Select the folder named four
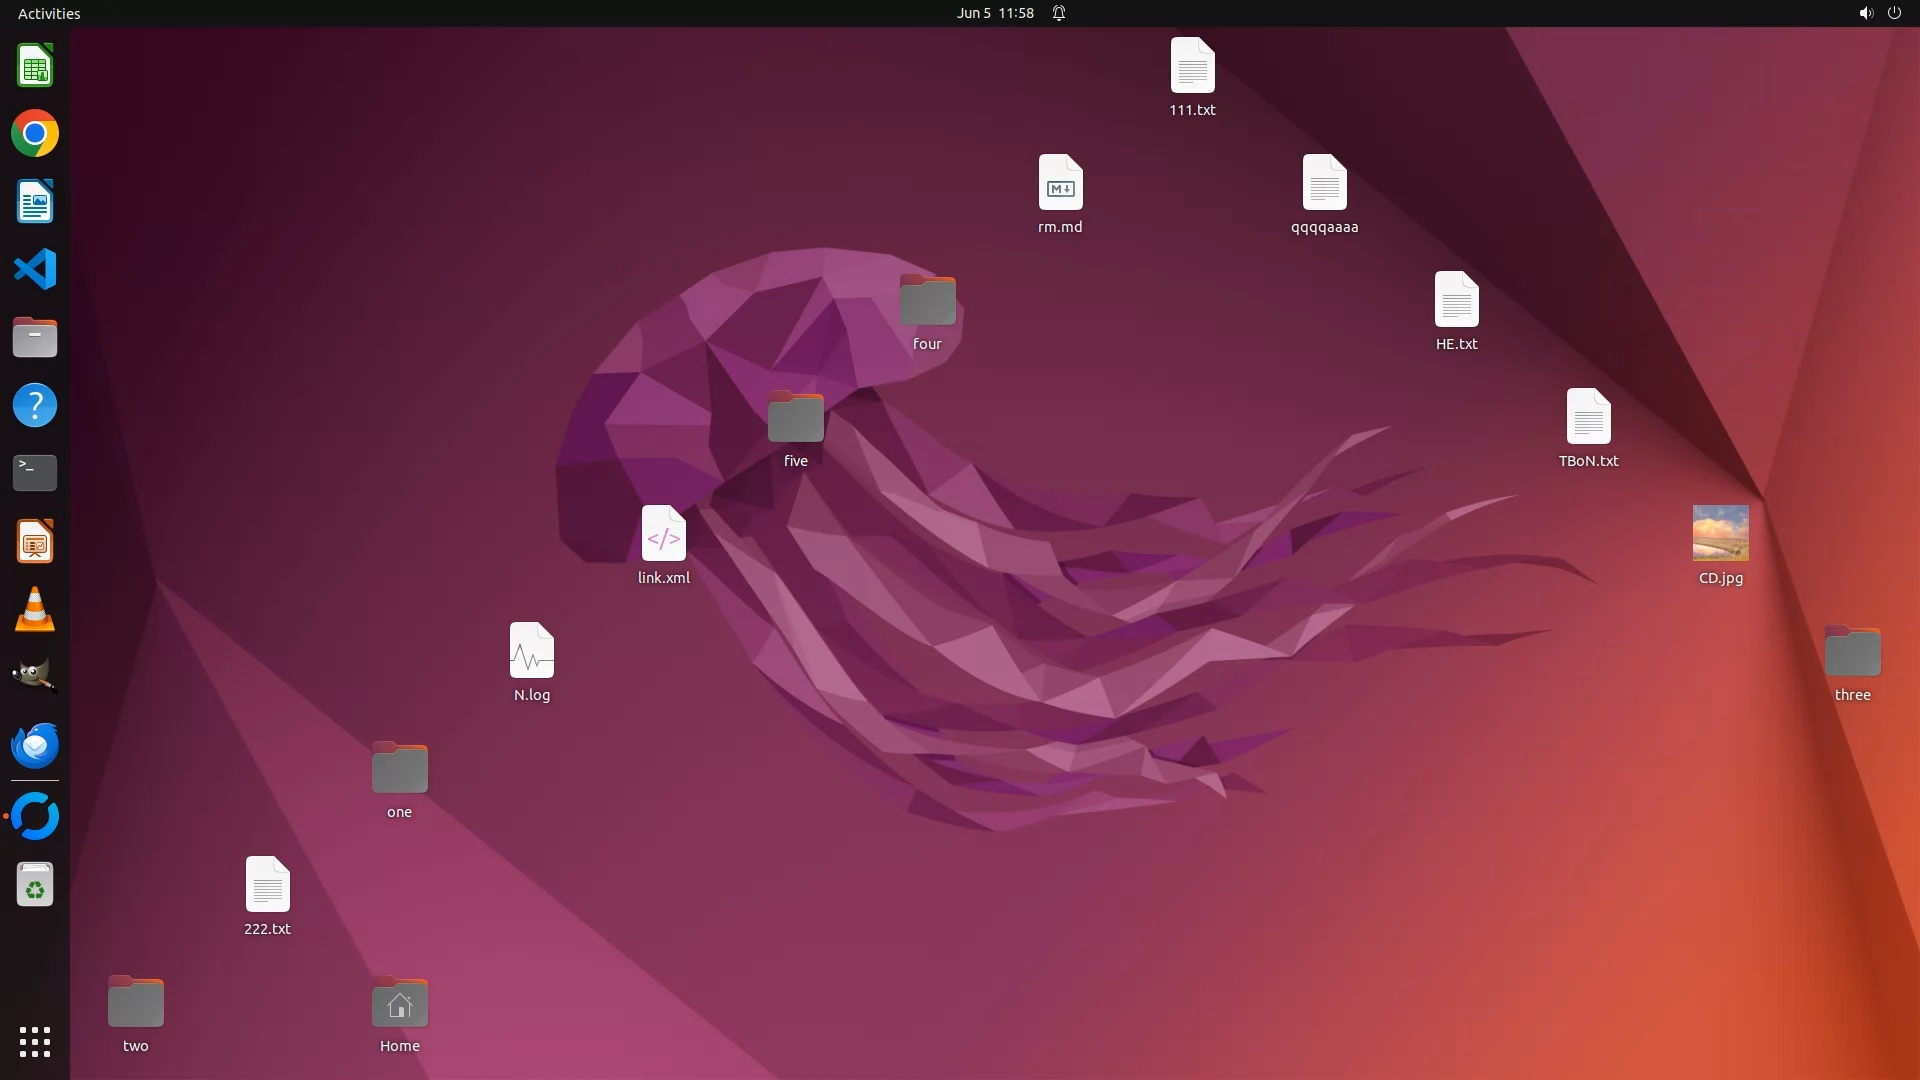 [x=927, y=301]
